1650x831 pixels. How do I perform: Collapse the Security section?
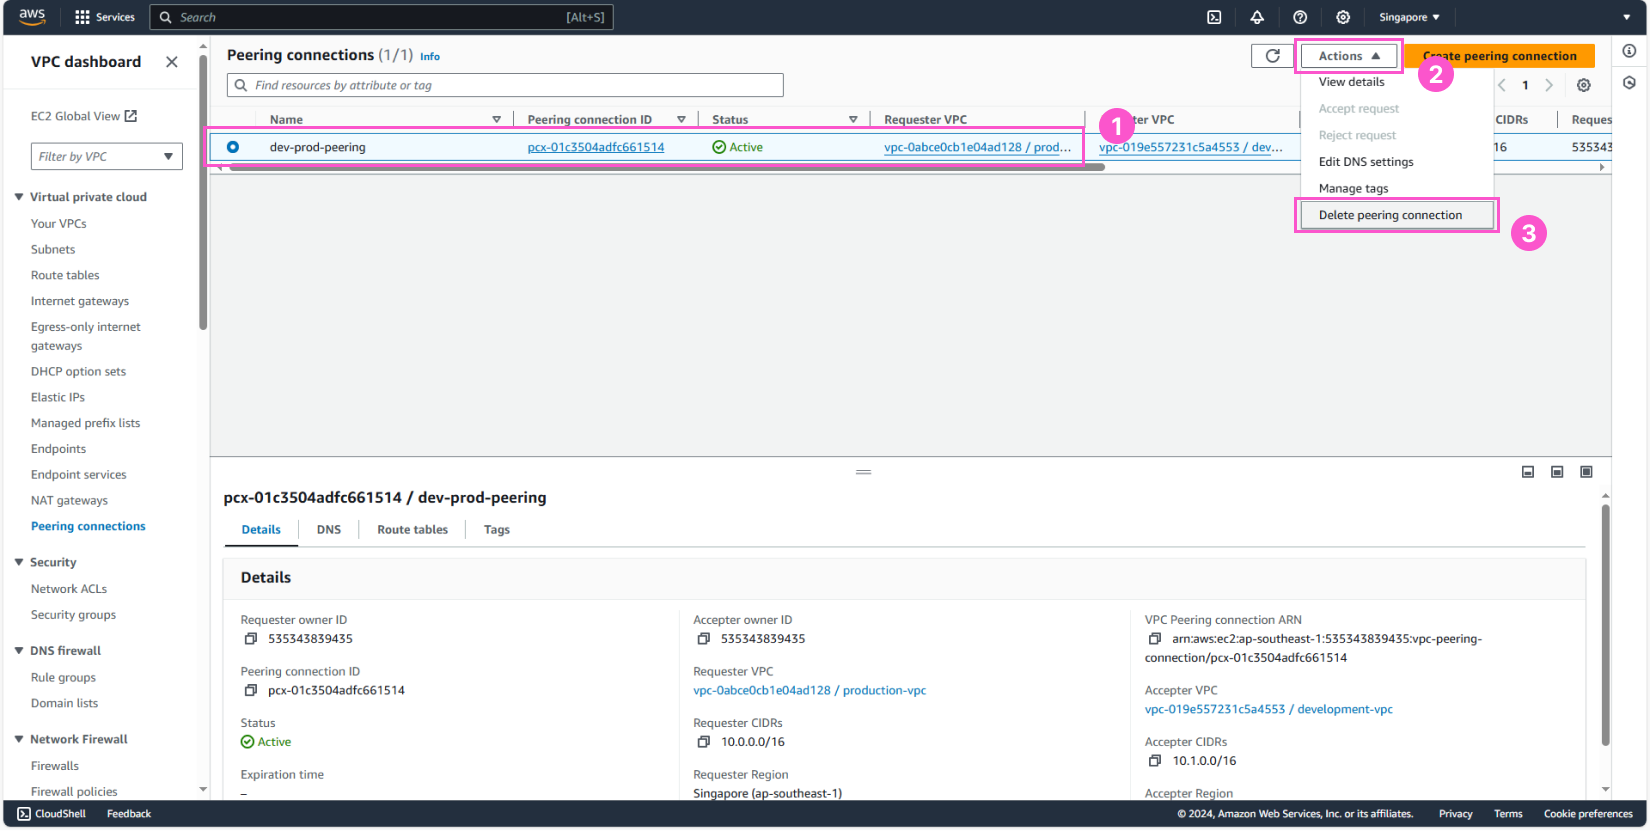19,562
